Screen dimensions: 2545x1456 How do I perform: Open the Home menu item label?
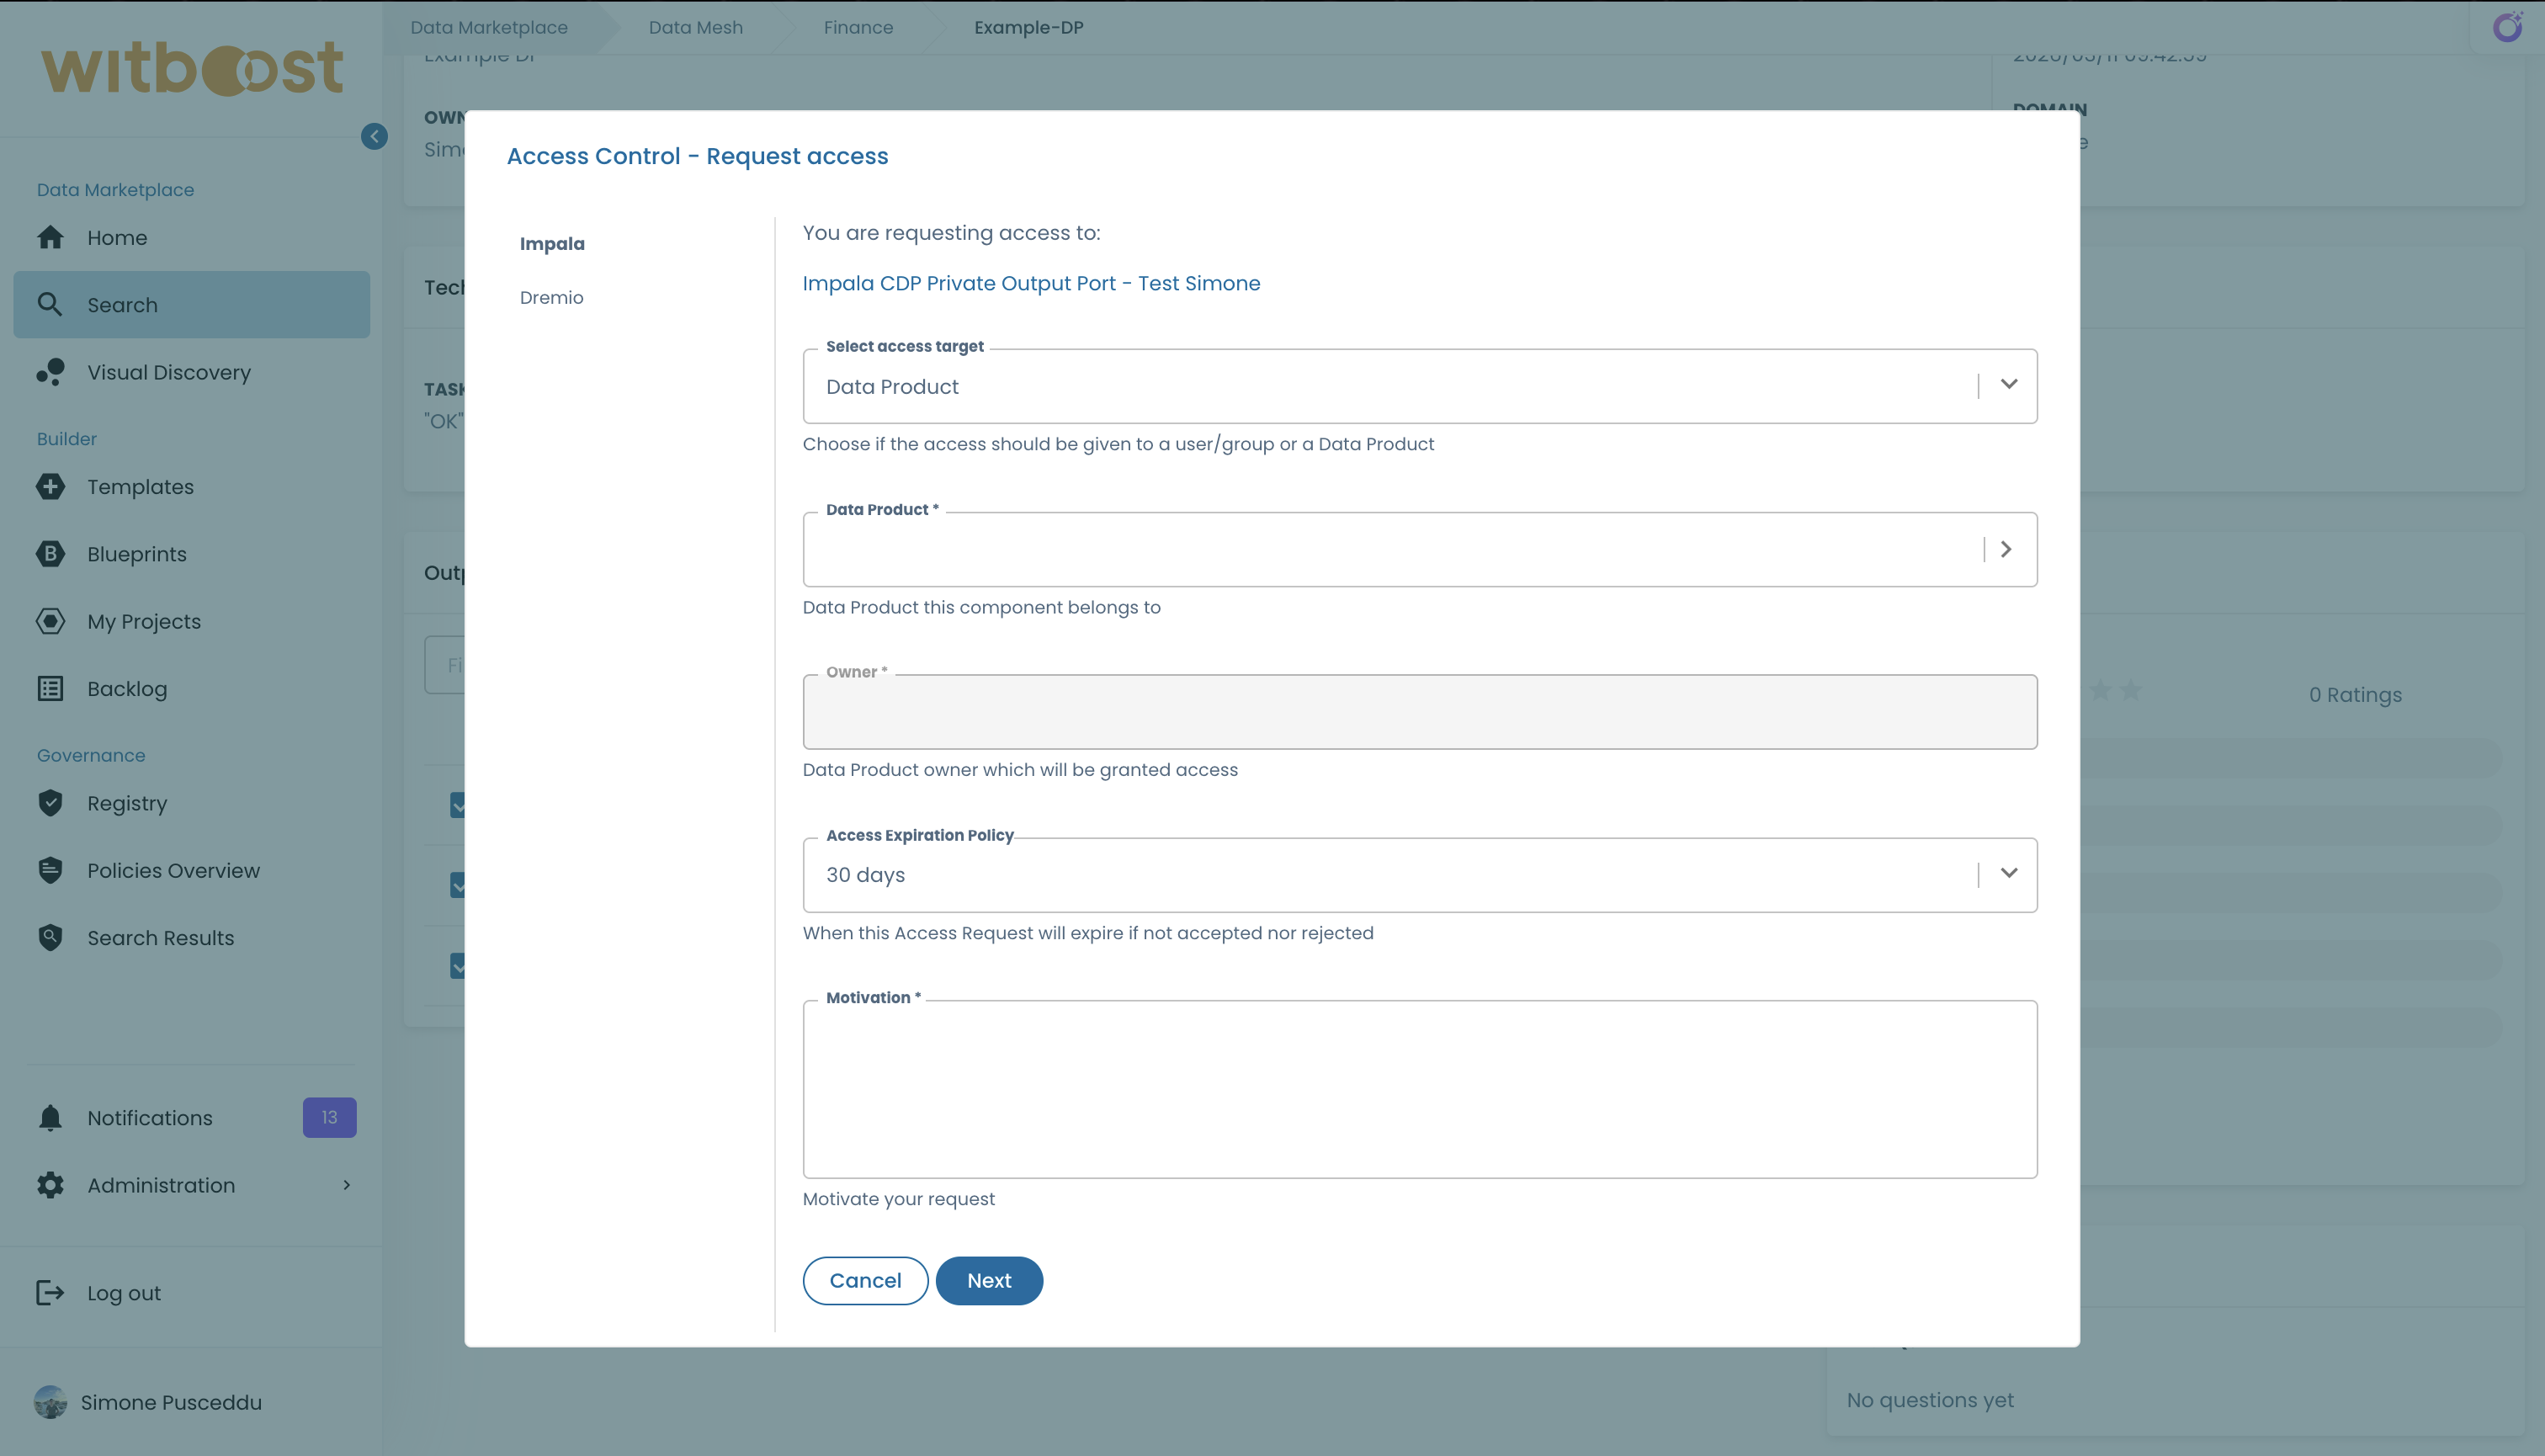pyautogui.click(x=117, y=237)
